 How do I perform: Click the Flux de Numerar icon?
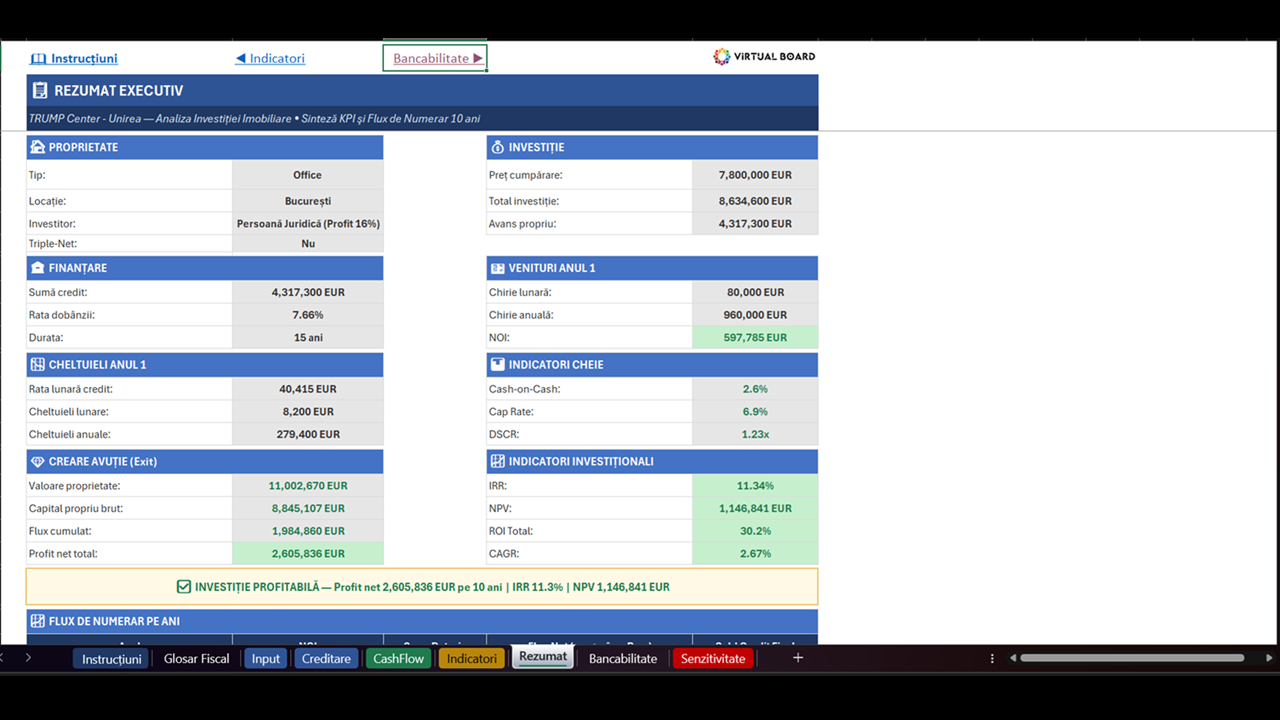[x=38, y=621]
